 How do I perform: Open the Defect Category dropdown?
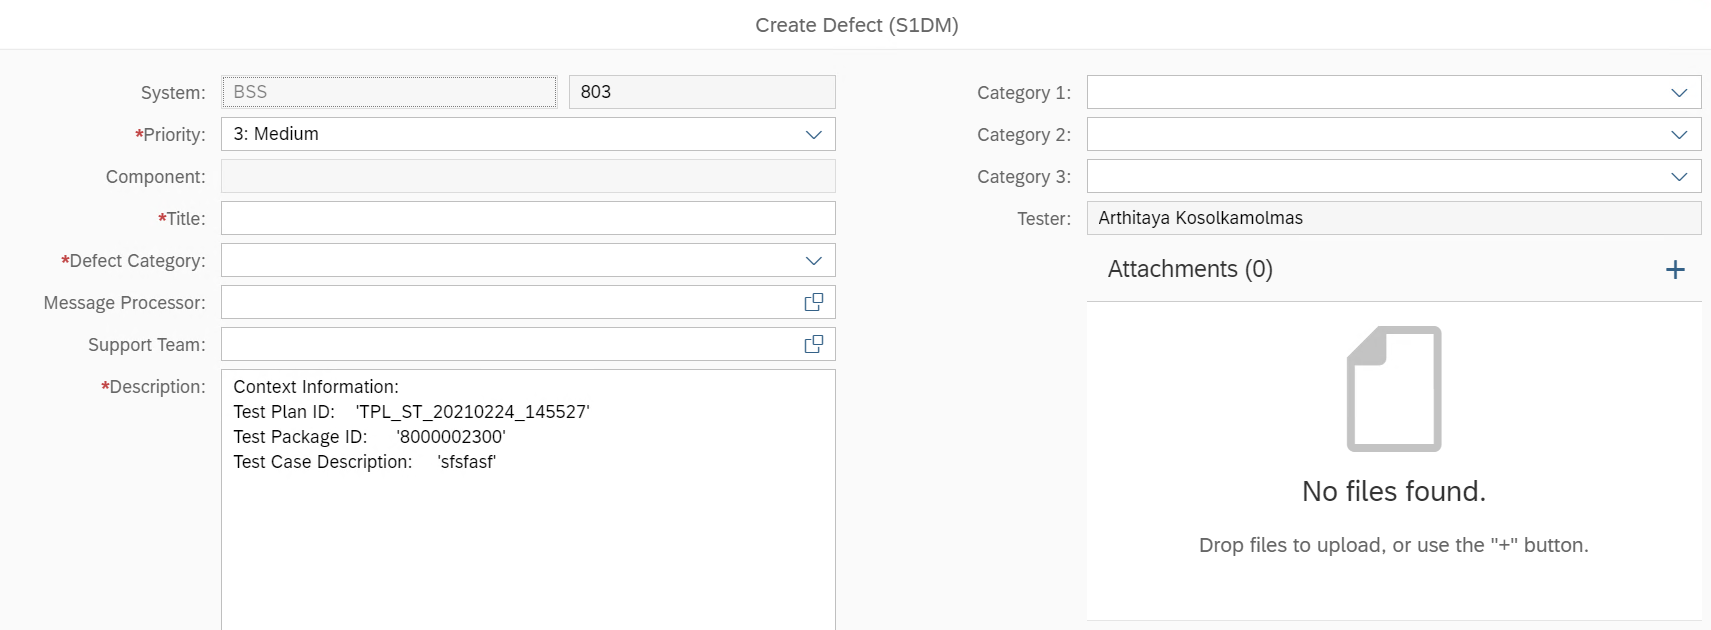pos(814,261)
